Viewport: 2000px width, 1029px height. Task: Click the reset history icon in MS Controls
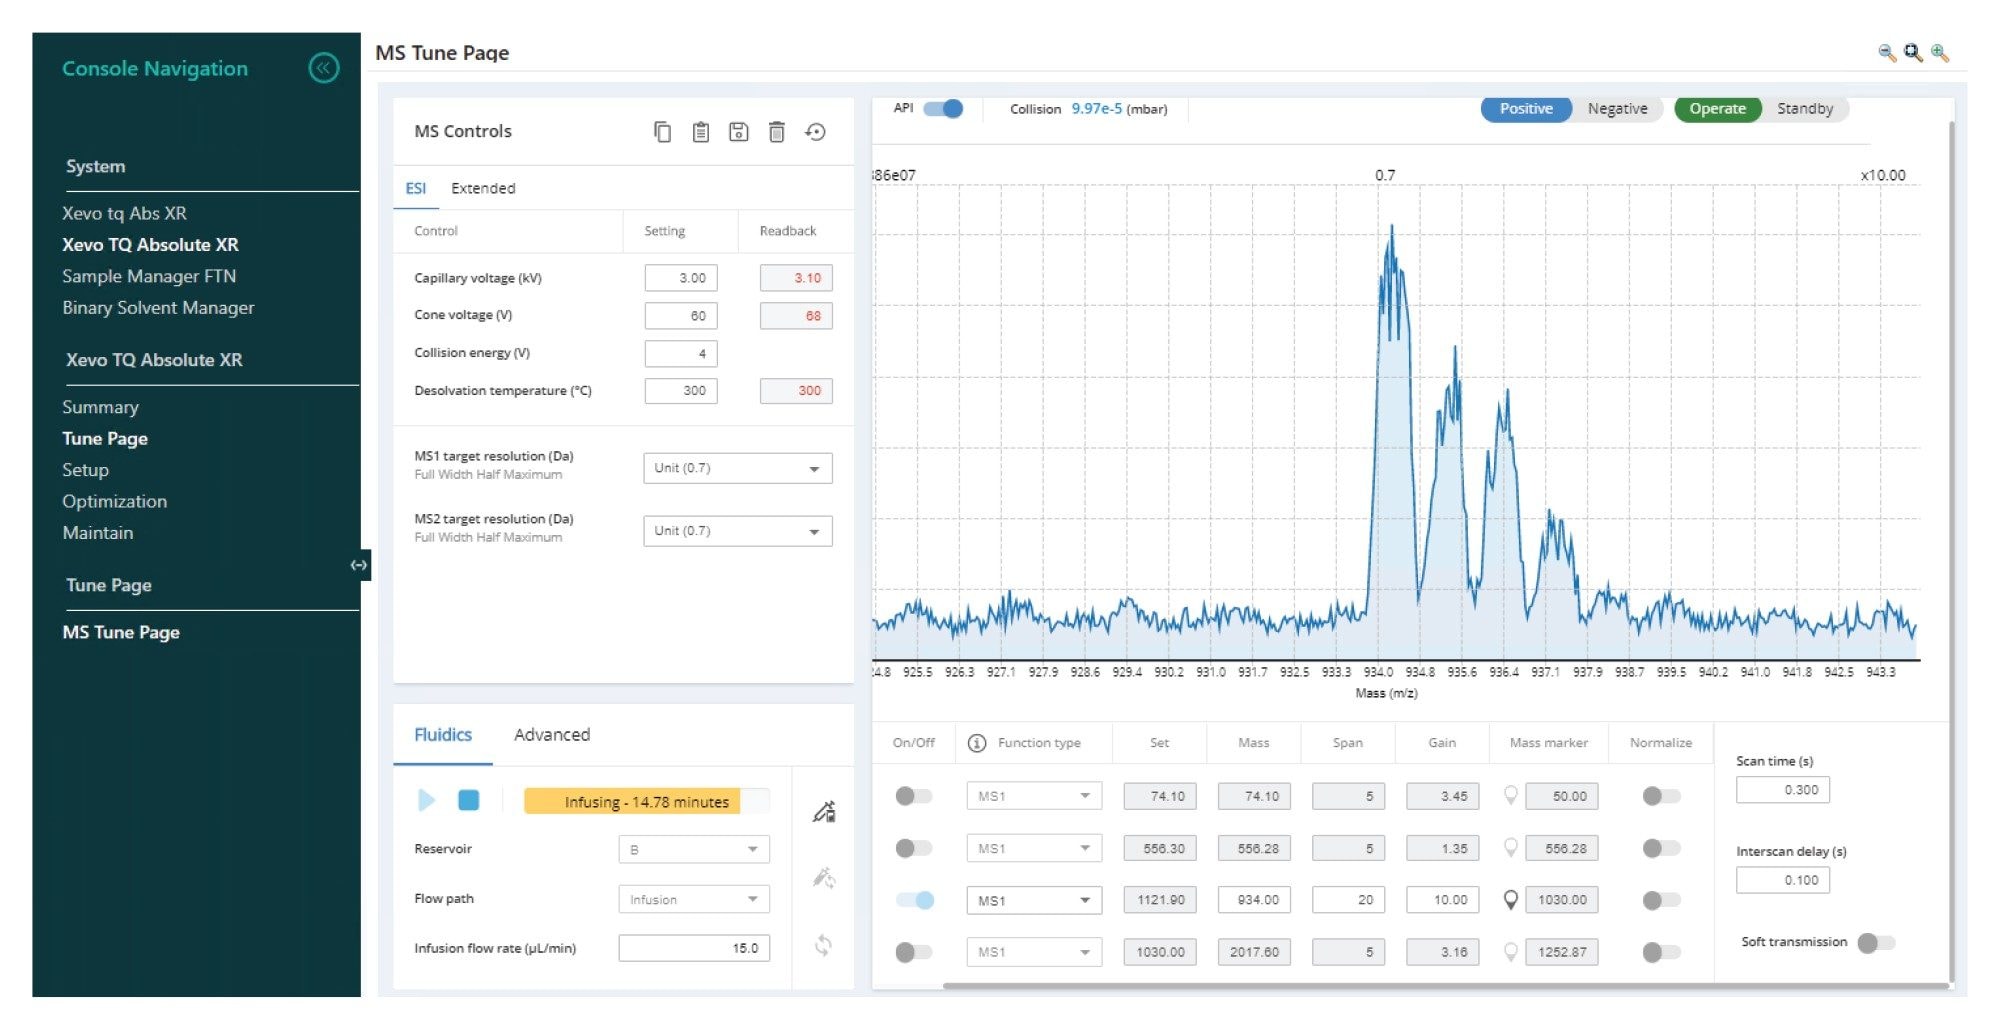(815, 132)
